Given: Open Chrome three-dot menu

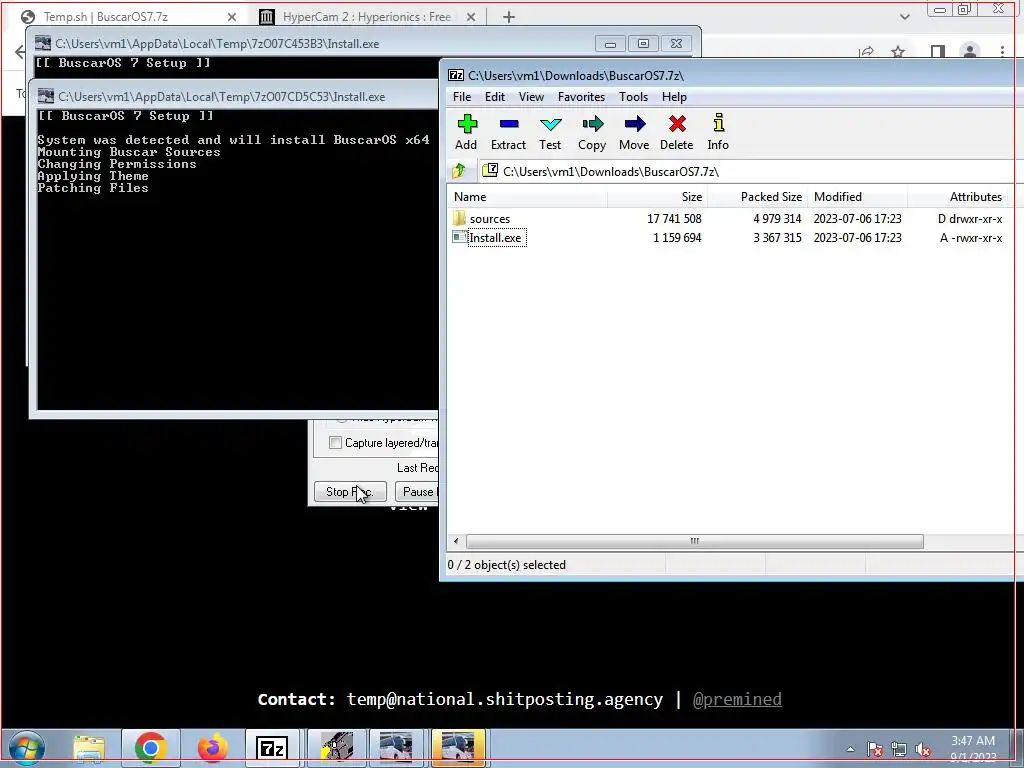Looking at the screenshot, I should [1002, 51].
